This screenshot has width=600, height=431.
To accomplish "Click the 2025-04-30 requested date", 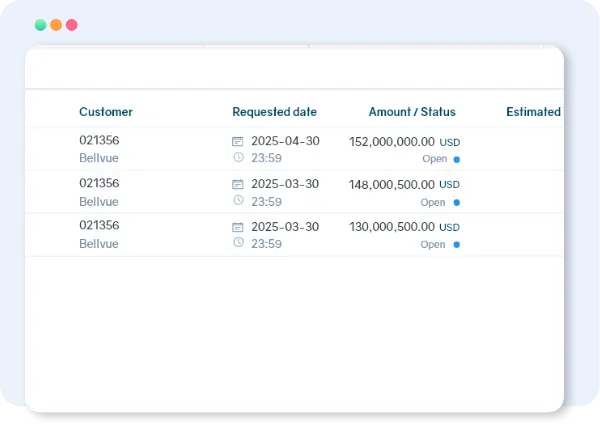I will (285, 141).
